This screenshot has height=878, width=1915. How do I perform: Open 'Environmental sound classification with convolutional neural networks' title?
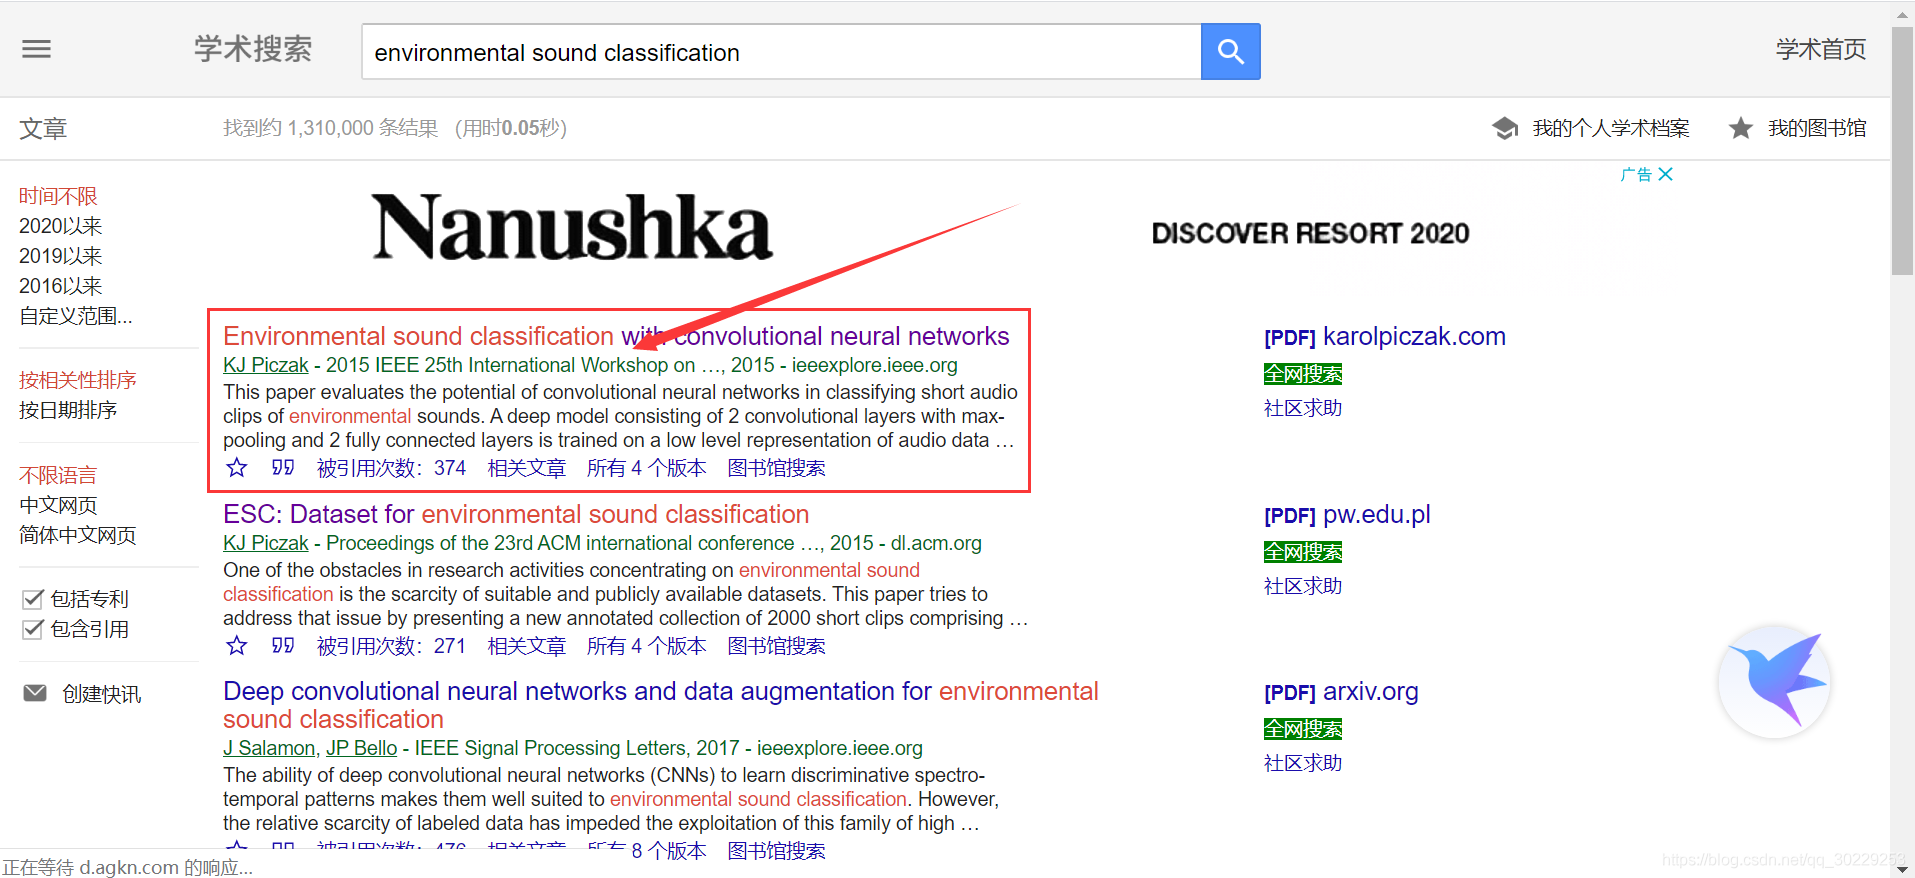pyautogui.click(x=616, y=336)
